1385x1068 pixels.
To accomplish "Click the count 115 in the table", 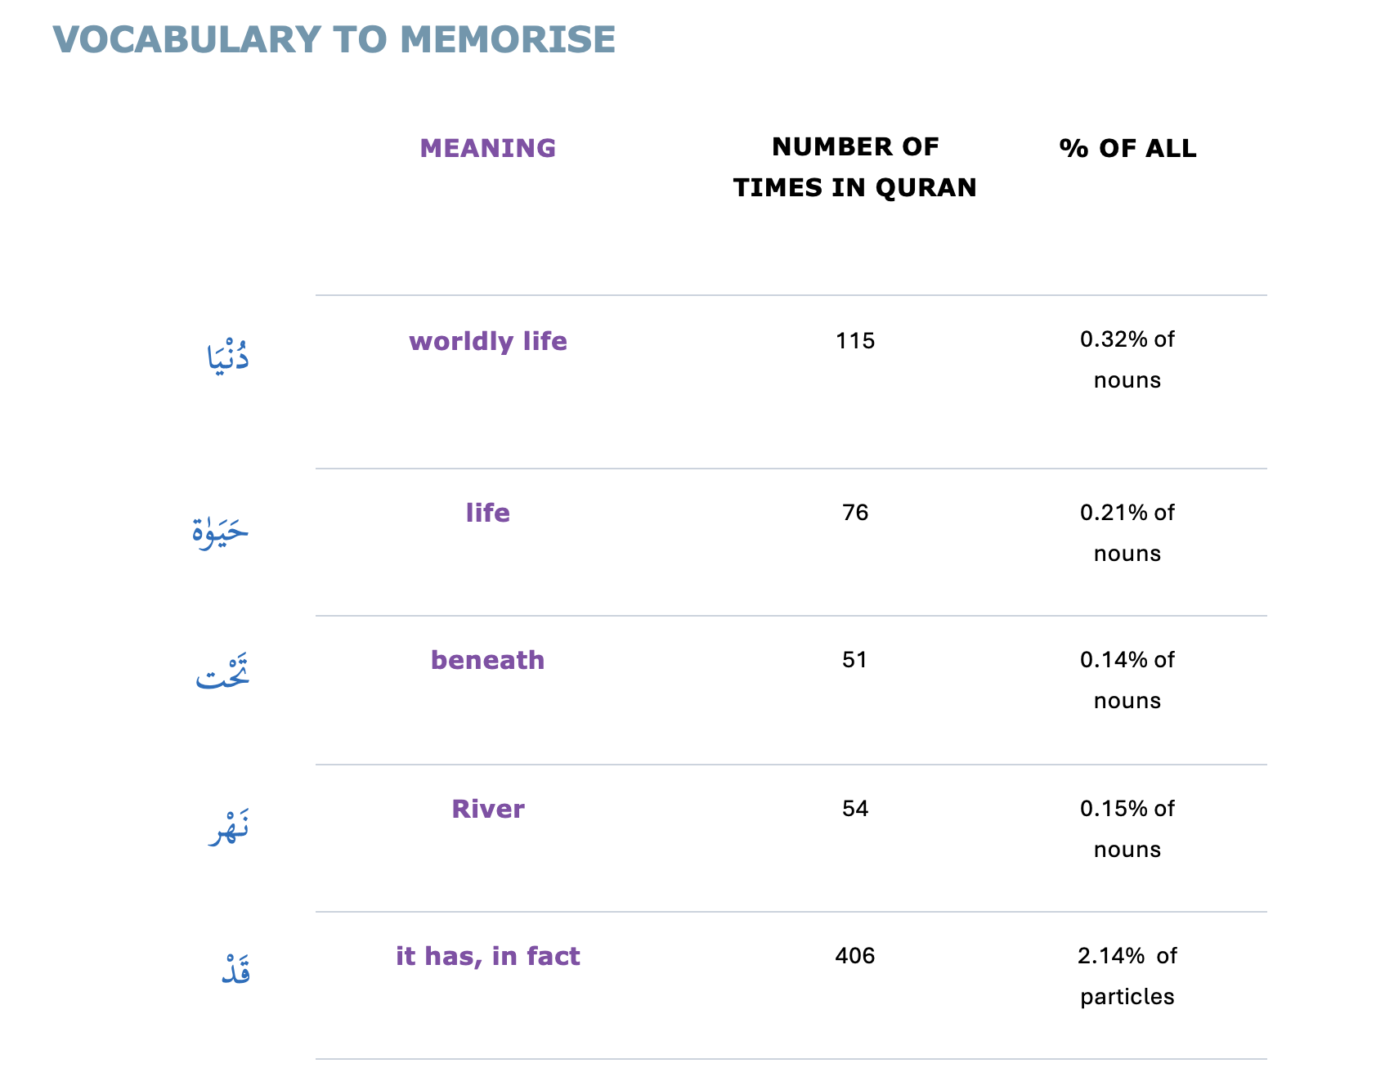I will tap(855, 341).
